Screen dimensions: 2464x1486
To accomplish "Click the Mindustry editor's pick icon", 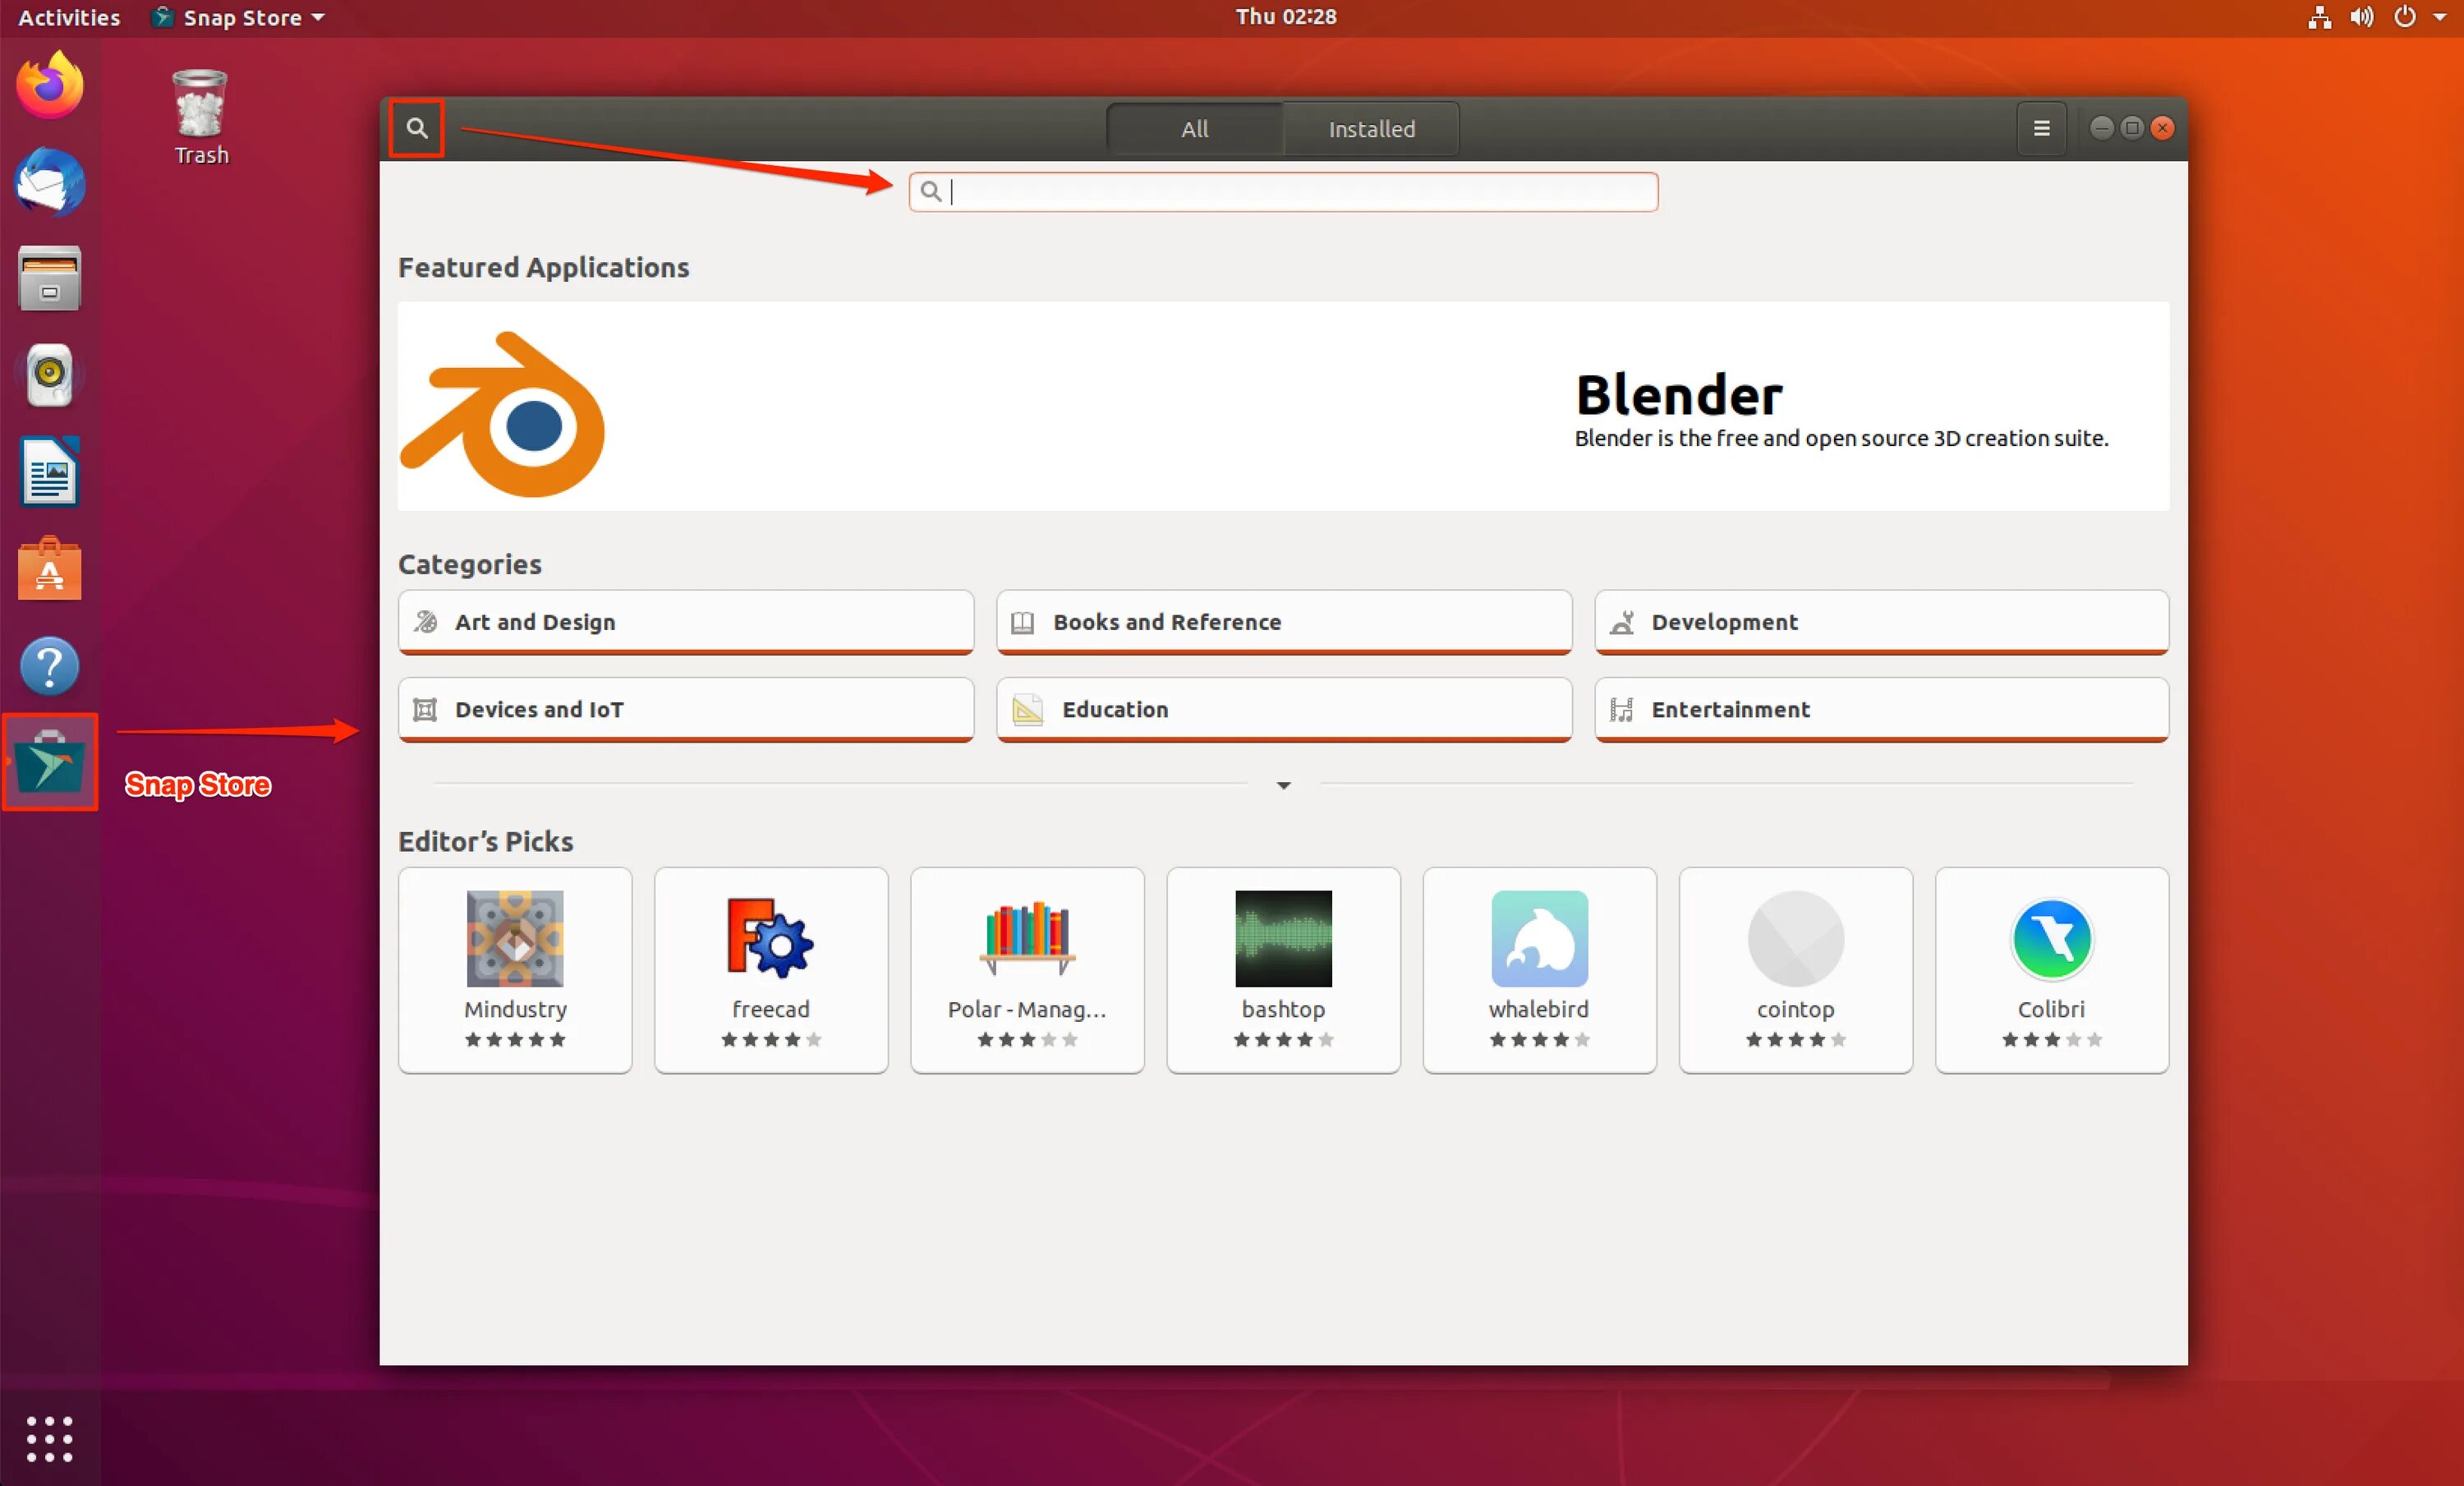I will pyautogui.click(x=514, y=936).
